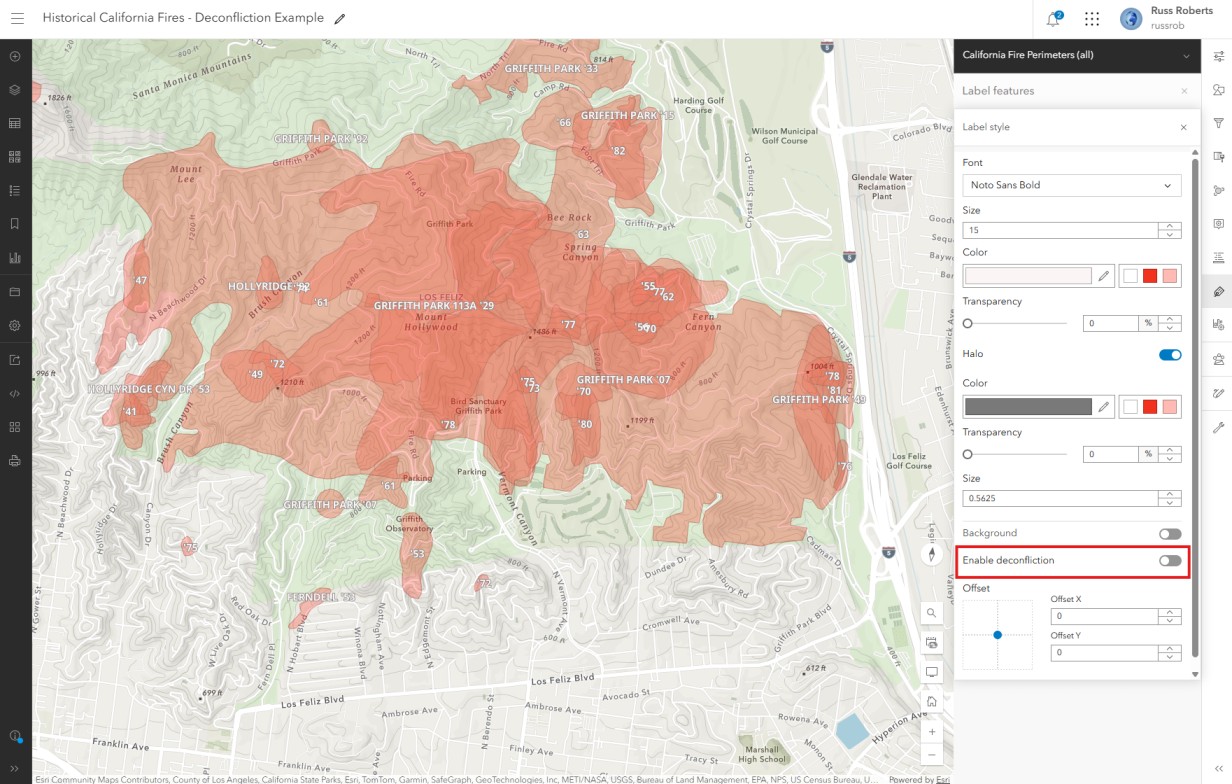Open the Bookmarks icon in left sidebar

tap(15, 224)
